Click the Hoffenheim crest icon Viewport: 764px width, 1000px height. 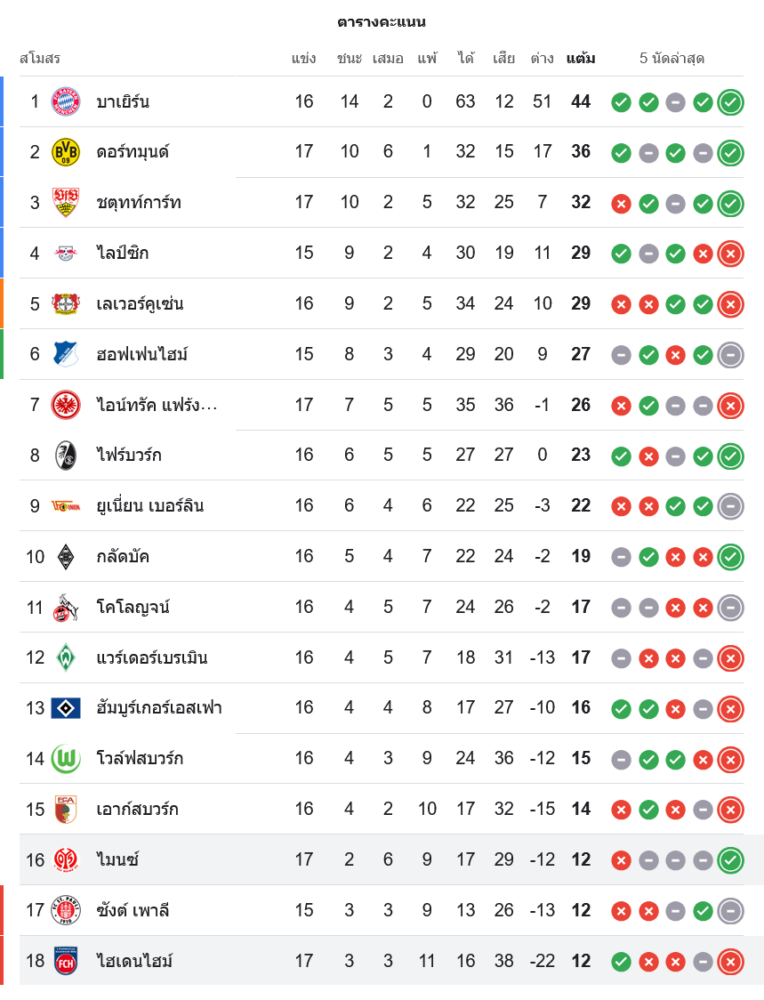tap(66, 354)
